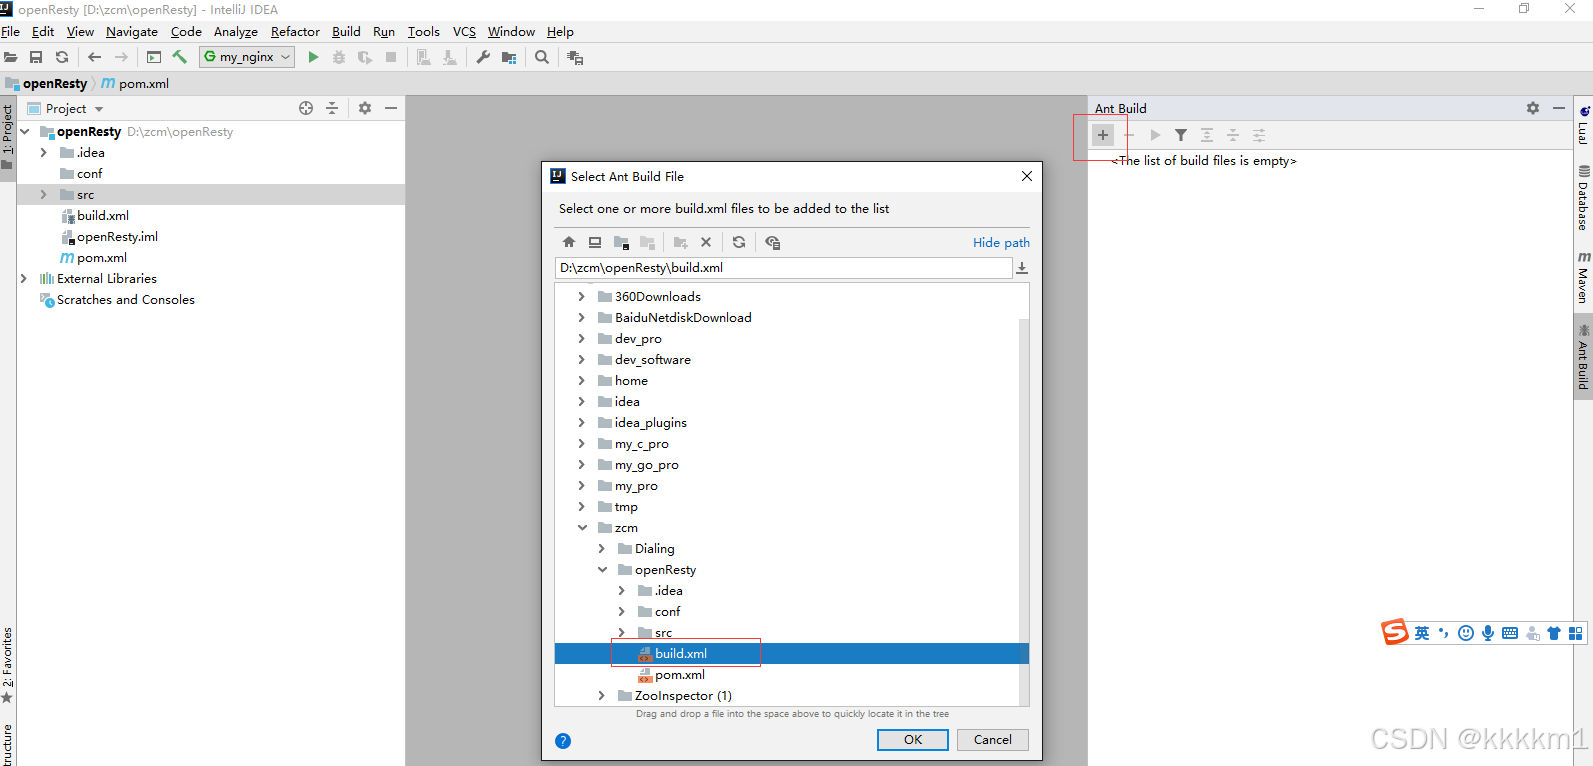Screen dimensions: 1593x766
Task: Hide Ant Build panel with minus icon
Action: [x=1559, y=108]
